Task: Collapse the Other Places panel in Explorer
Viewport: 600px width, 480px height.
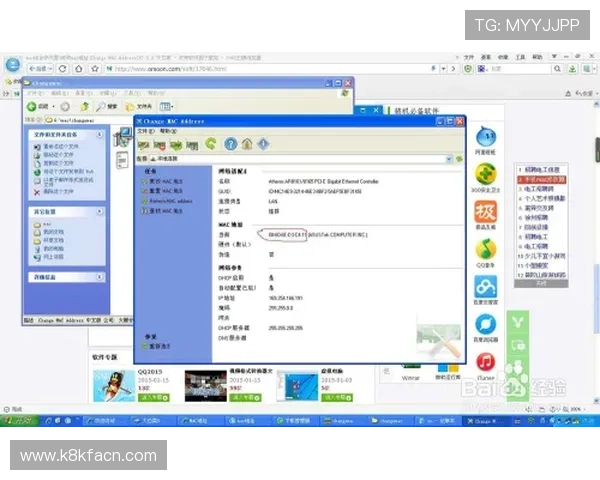Action: click(x=99, y=211)
